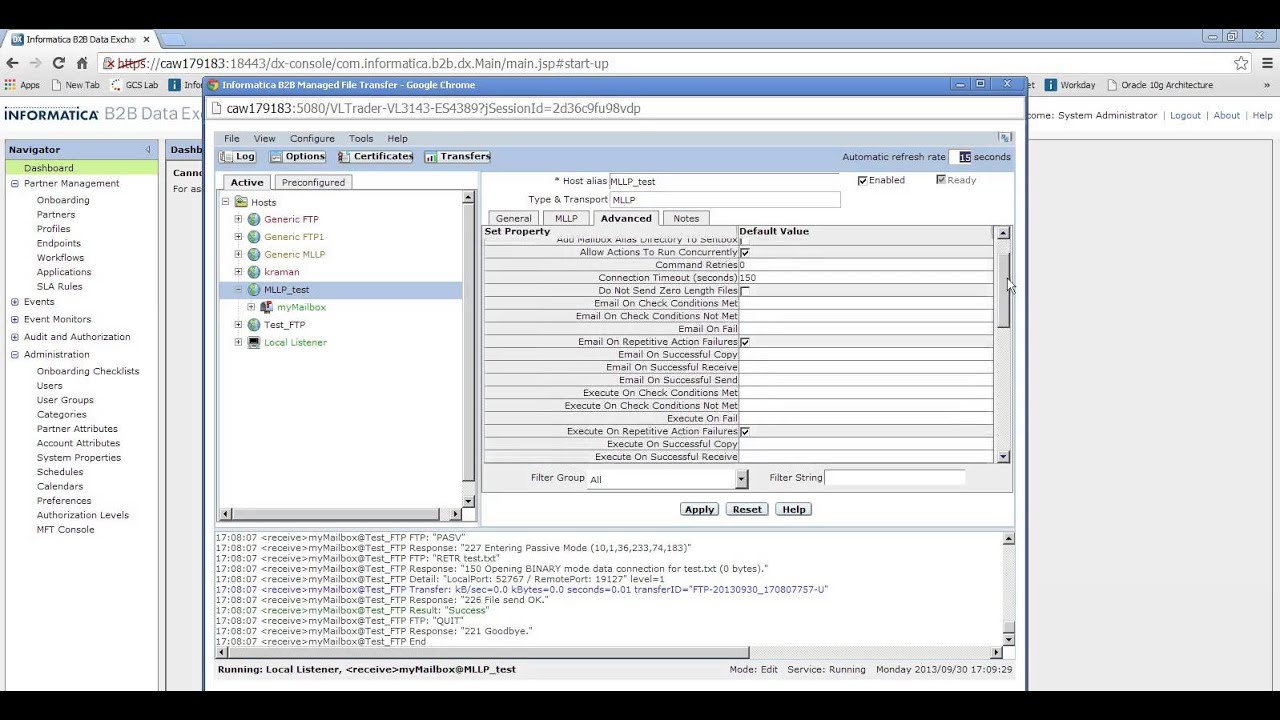Open MFT Console in Navigator
The image size is (1280, 720).
[66, 530]
